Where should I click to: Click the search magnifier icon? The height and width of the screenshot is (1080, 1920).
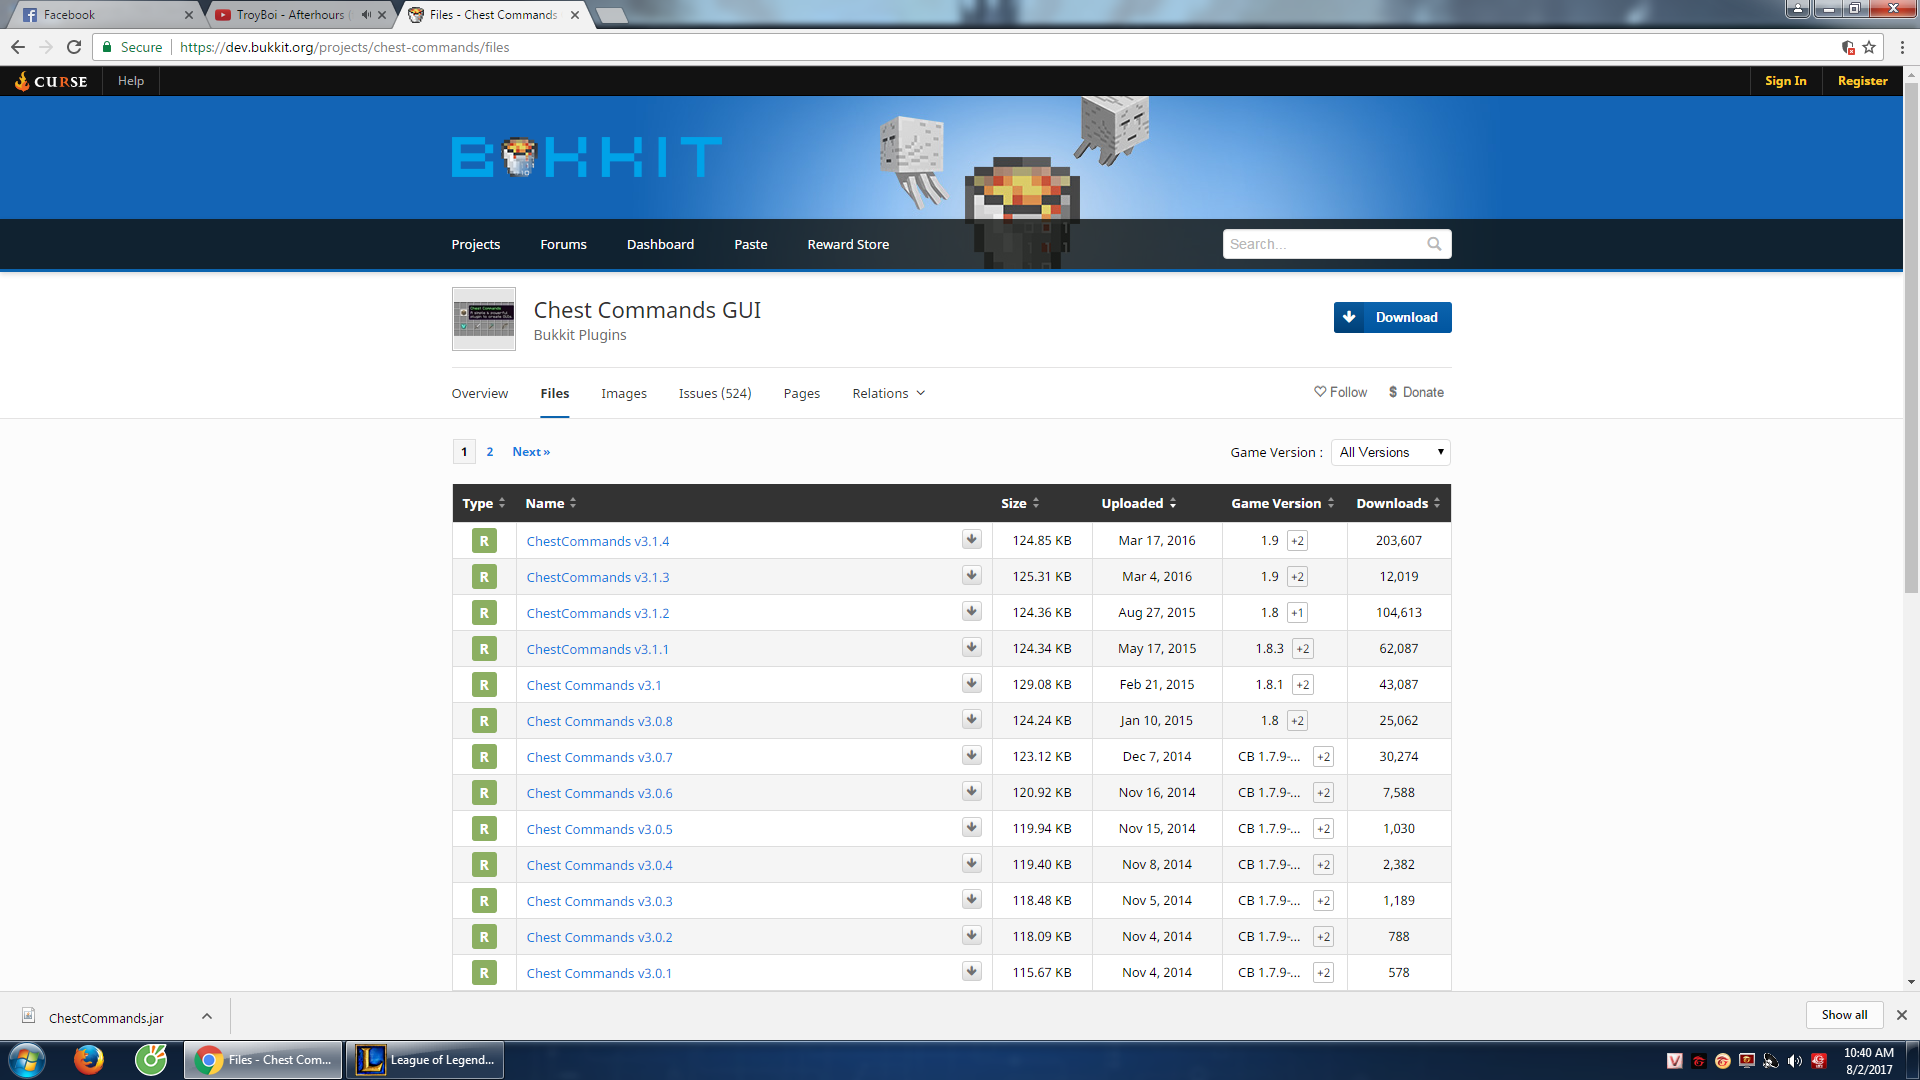pos(1434,244)
